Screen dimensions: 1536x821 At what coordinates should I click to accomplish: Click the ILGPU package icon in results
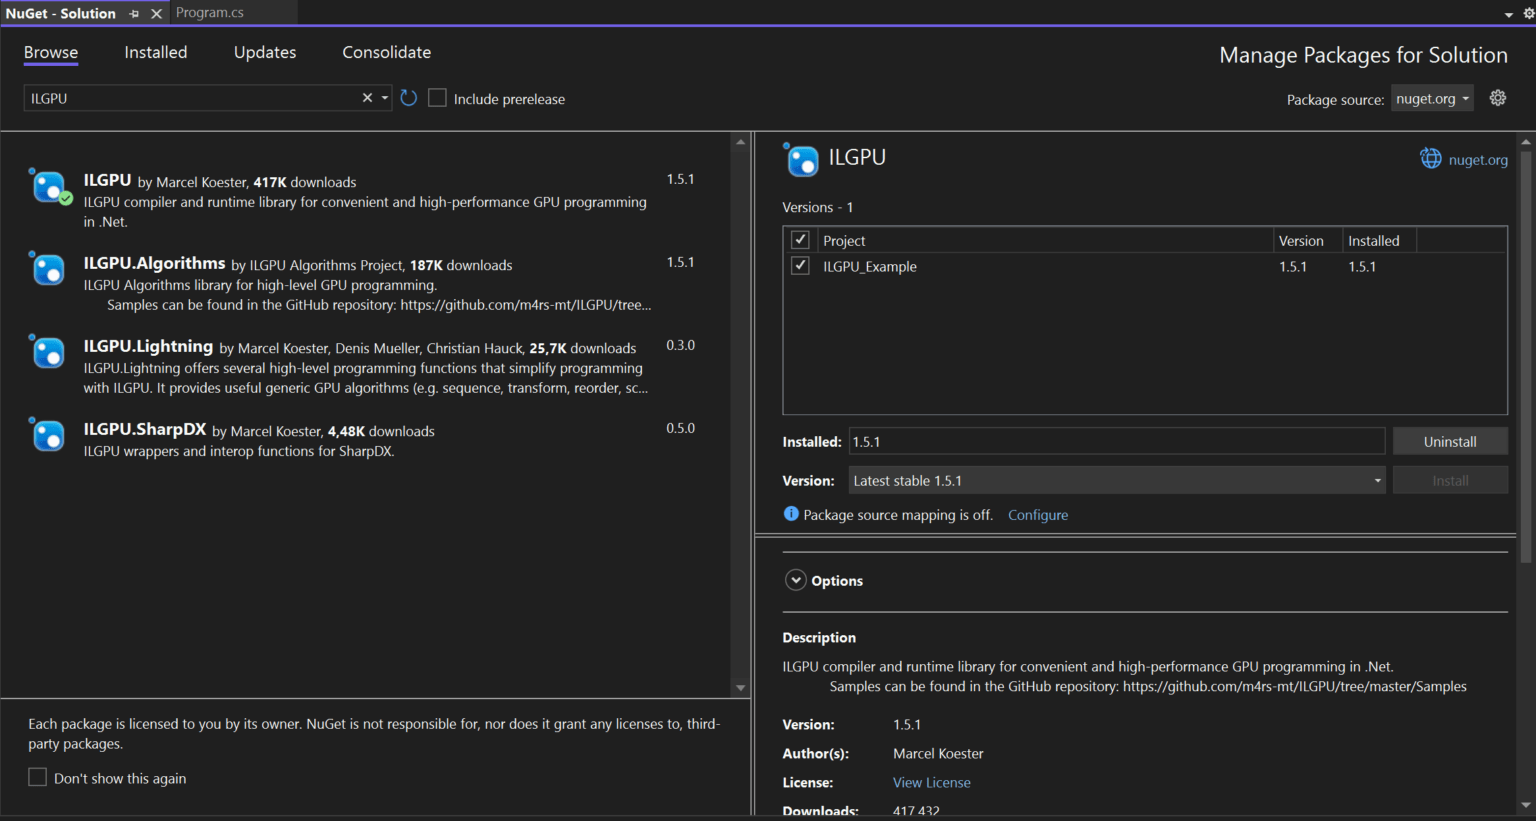[x=48, y=187]
